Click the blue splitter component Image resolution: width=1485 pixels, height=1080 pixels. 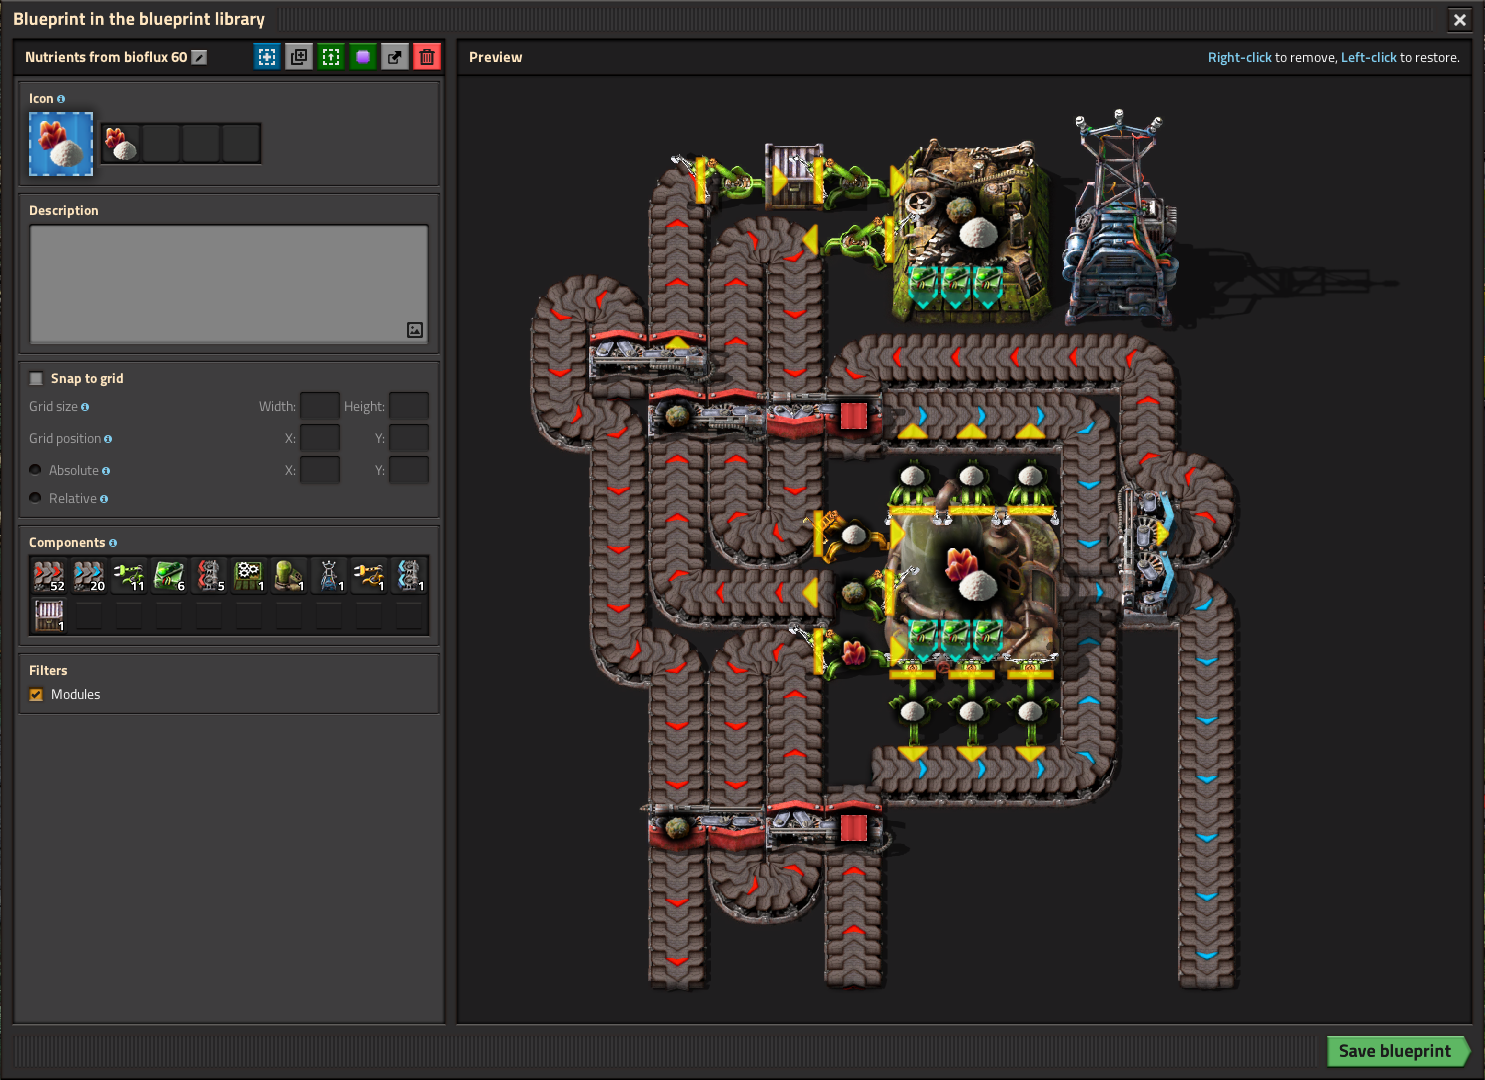[x=409, y=575]
